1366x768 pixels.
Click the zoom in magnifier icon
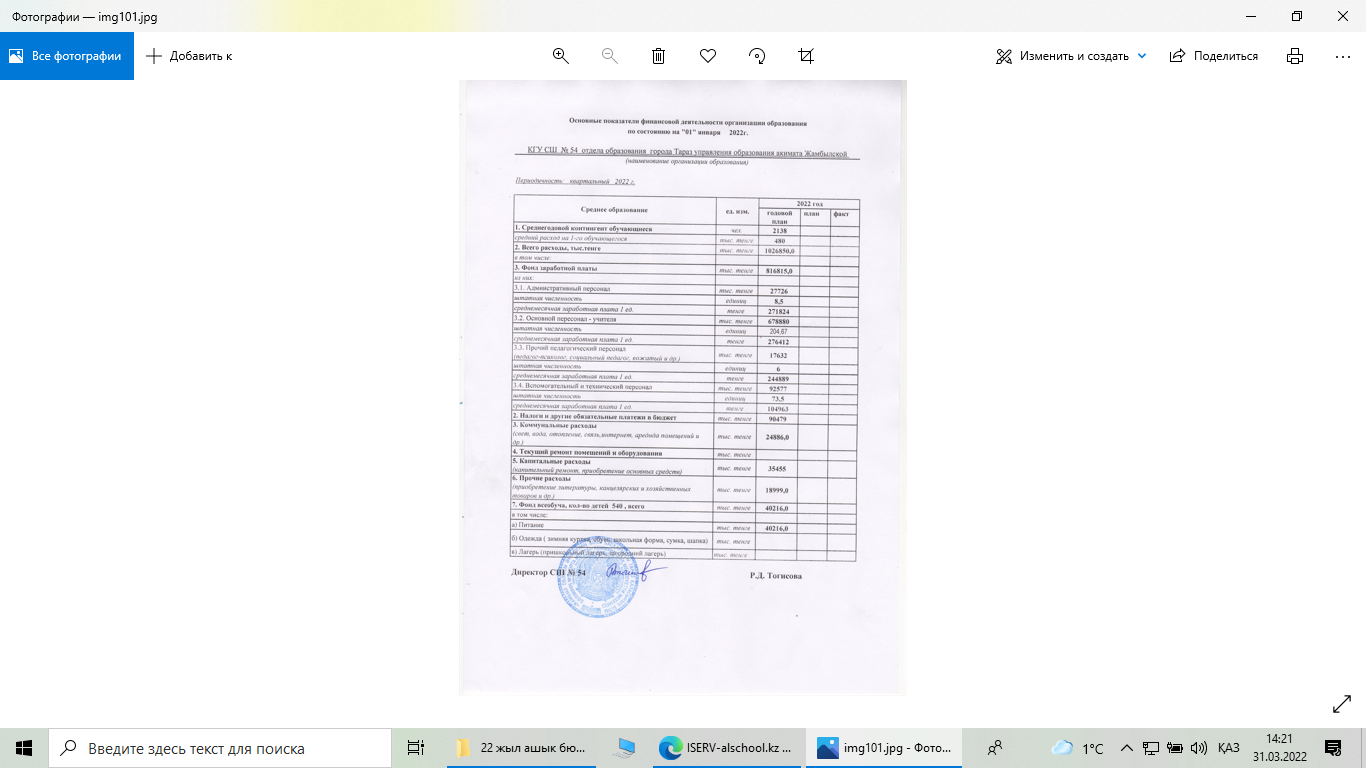560,56
